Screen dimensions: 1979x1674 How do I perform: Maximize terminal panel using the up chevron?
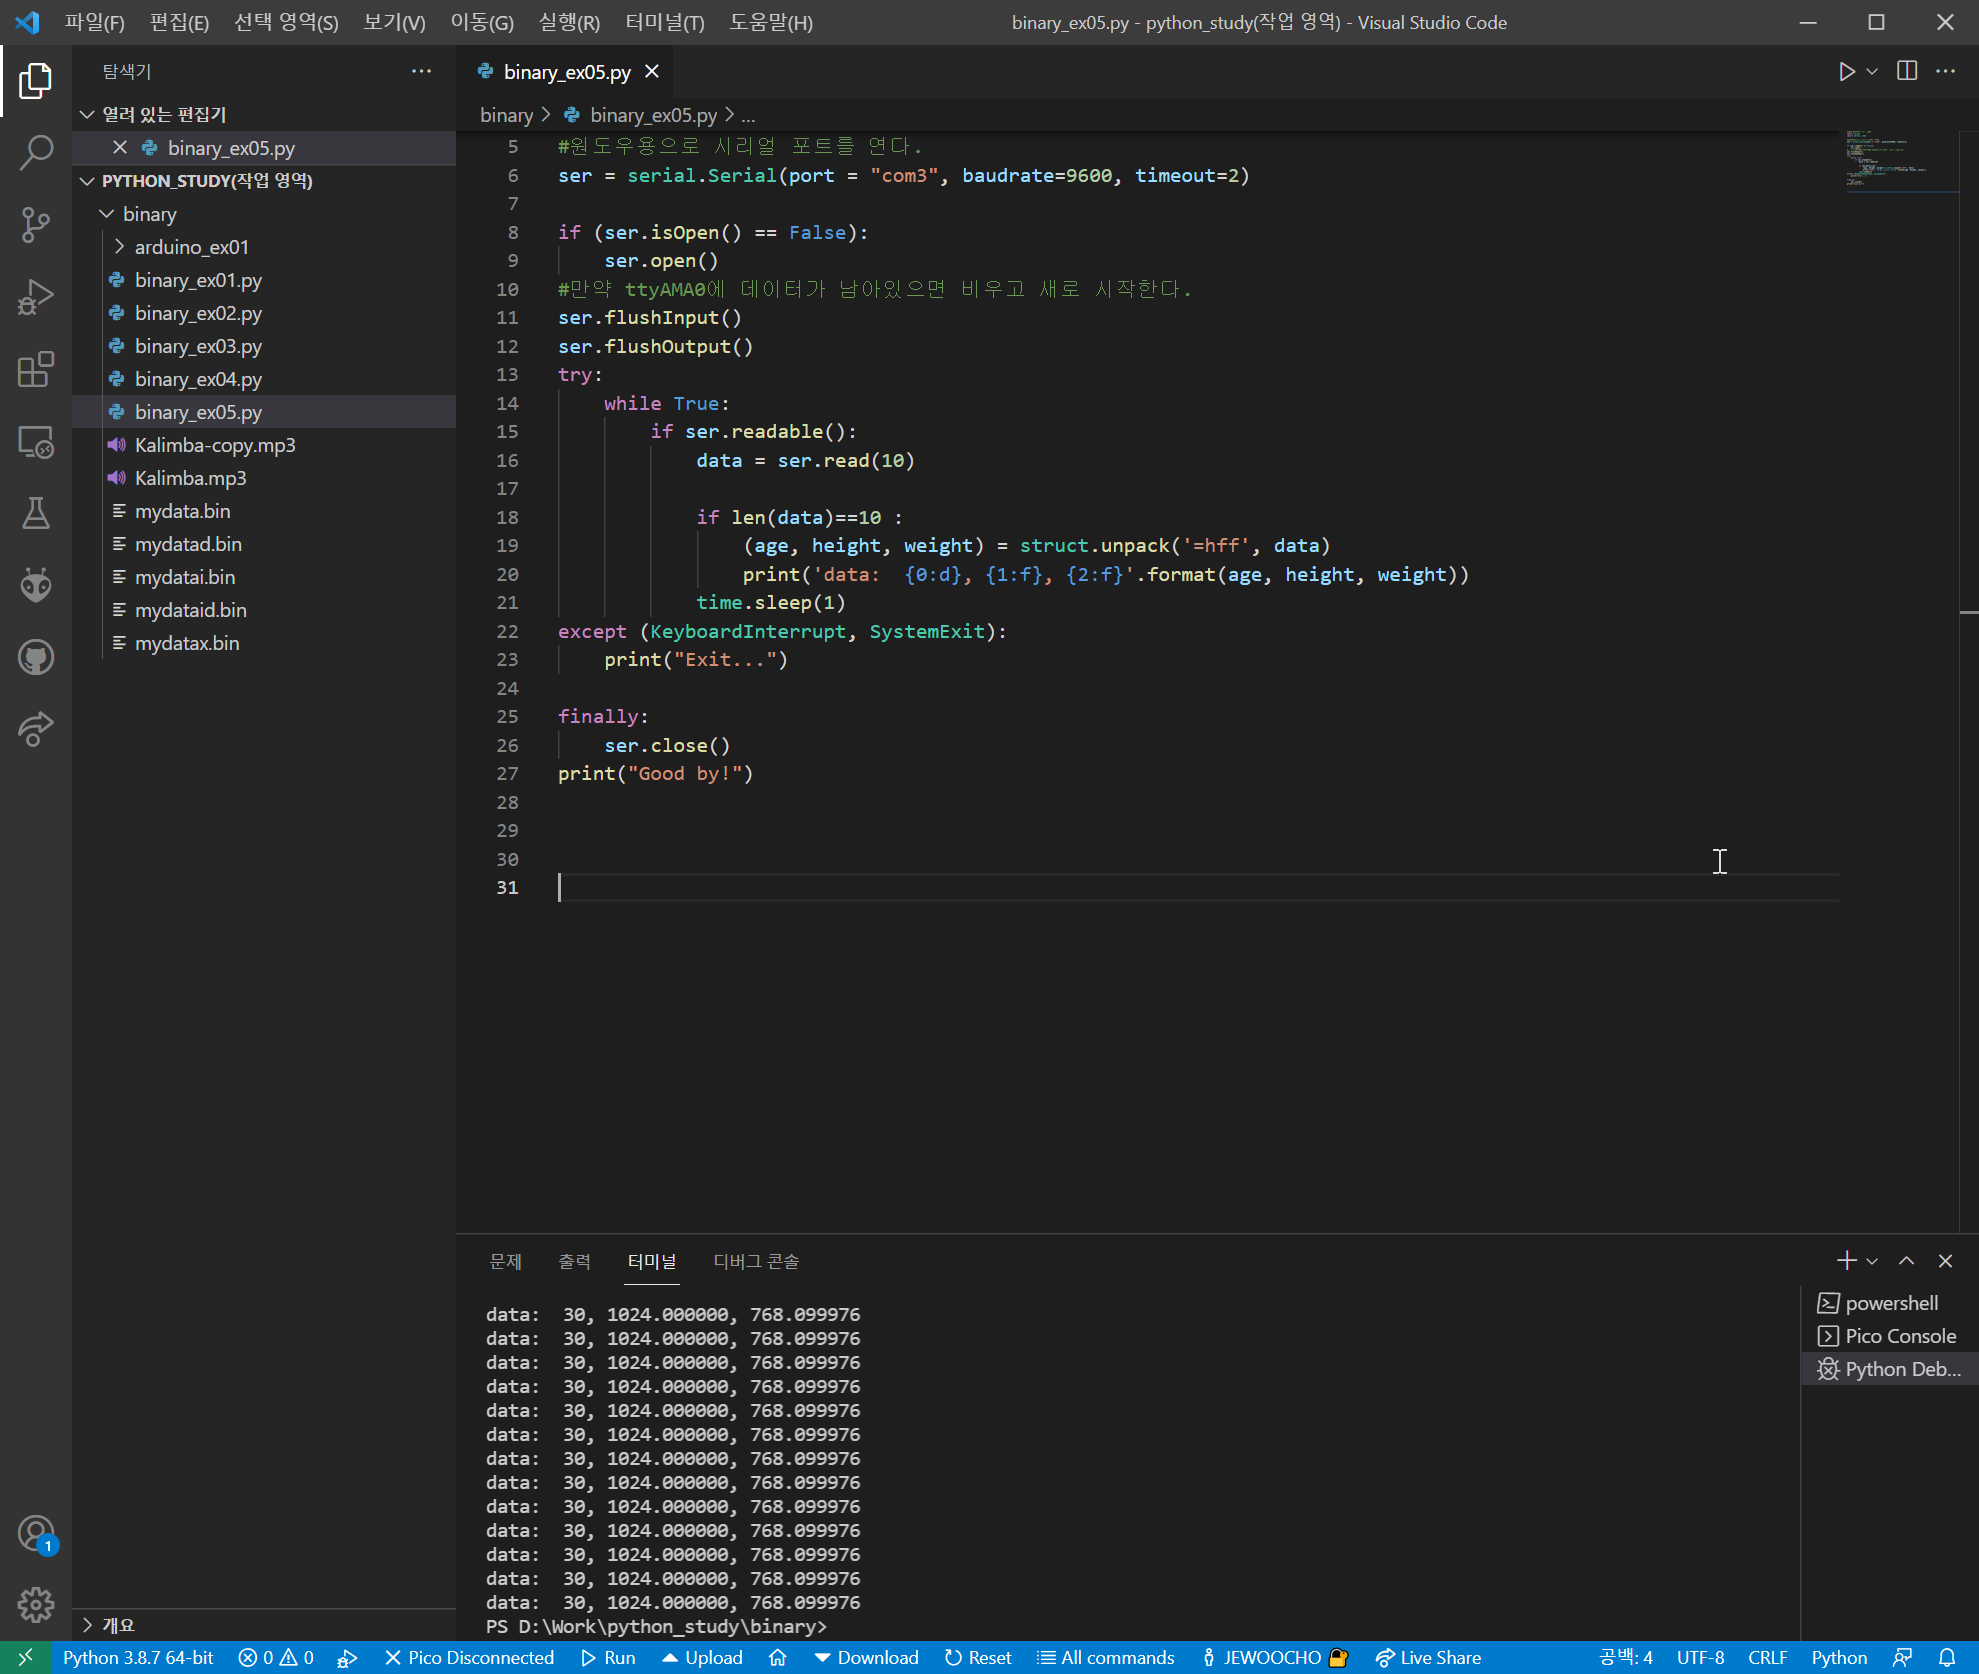pos(1907,1261)
